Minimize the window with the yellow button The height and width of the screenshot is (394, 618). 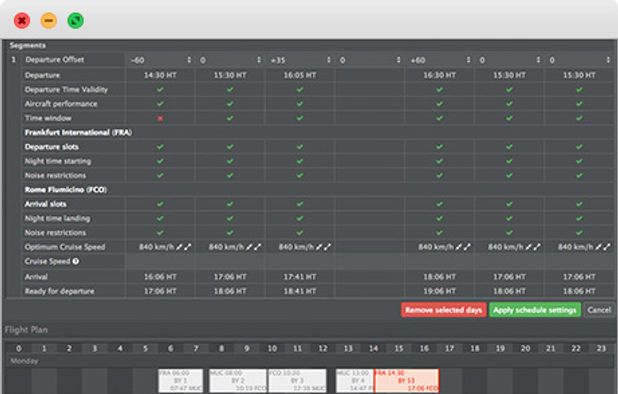pyautogui.click(x=49, y=20)
